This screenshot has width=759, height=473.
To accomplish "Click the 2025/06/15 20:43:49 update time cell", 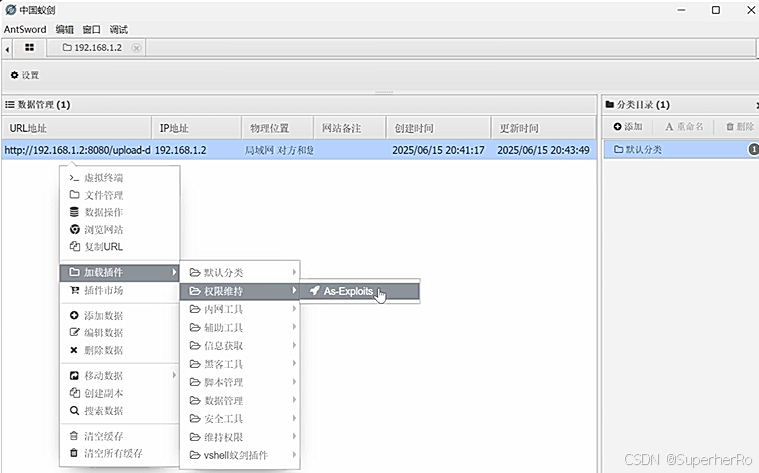I will tap(543, 150).
